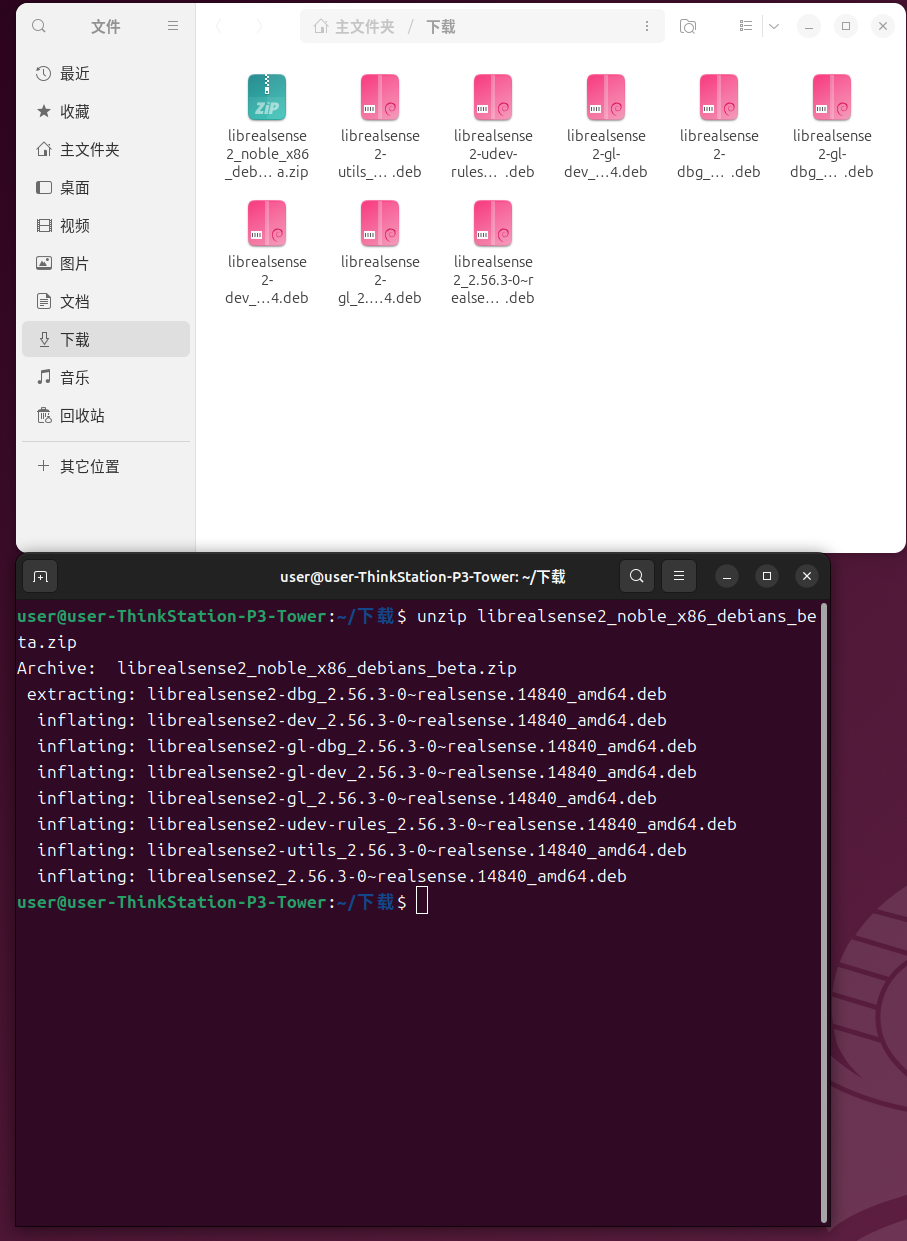The image size is (907, 1241).
Task: Click the terminal vertical scrollbar
Action: 824,912
